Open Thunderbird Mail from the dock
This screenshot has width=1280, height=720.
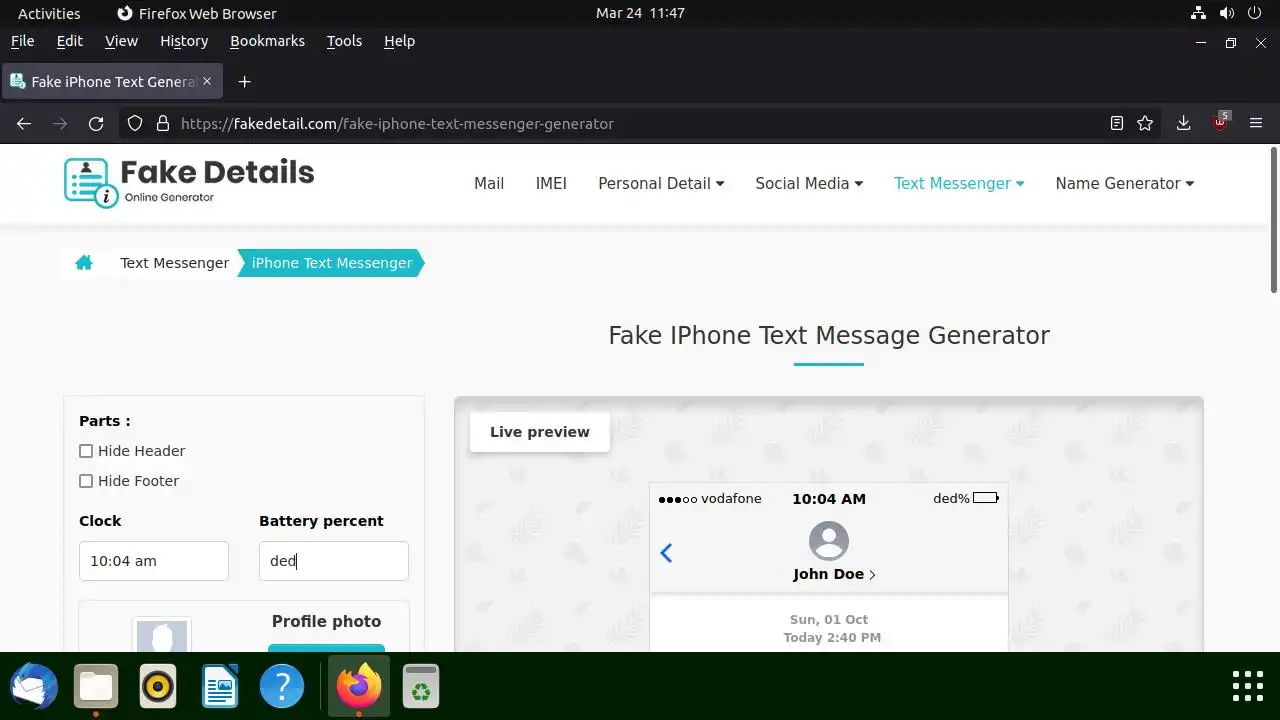click(34, 687)
